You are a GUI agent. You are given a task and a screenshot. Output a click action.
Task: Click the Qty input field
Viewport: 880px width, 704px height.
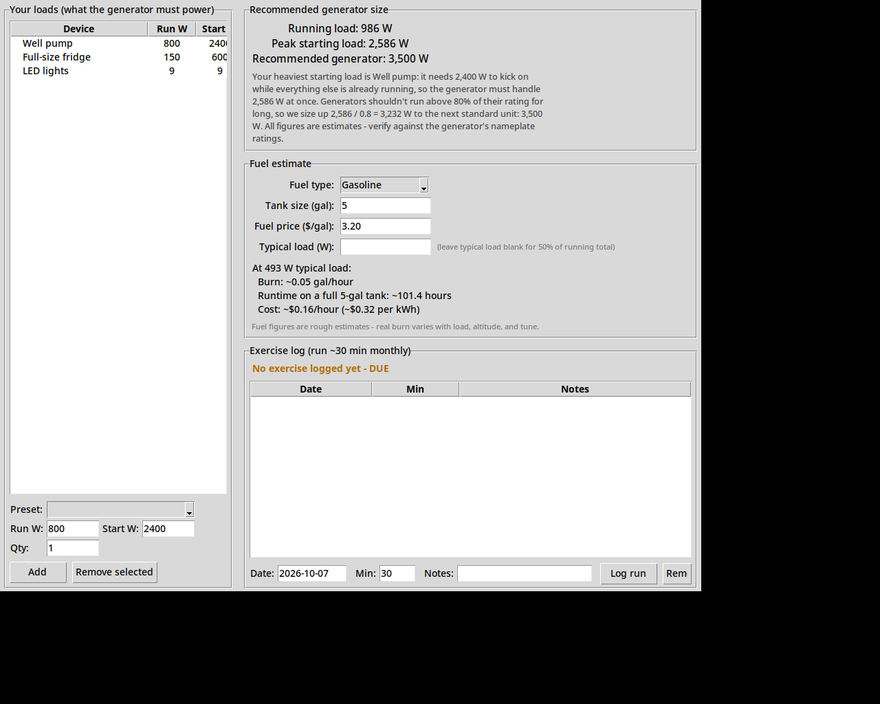pyautogui.click(x=73, y=548)
